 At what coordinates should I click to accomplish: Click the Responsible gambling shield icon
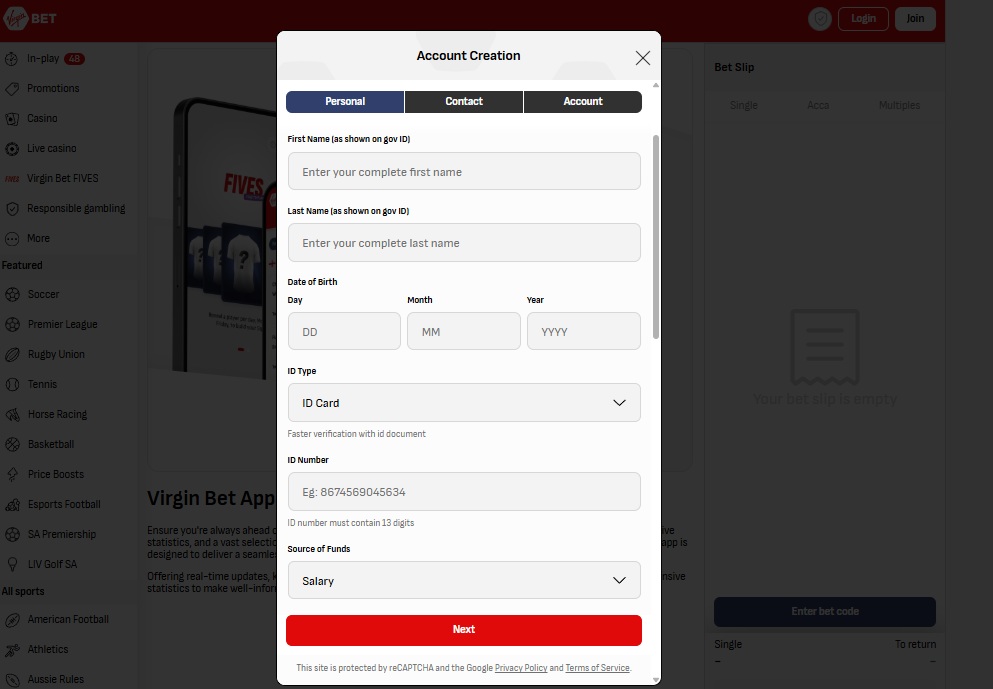click(12, 209)
